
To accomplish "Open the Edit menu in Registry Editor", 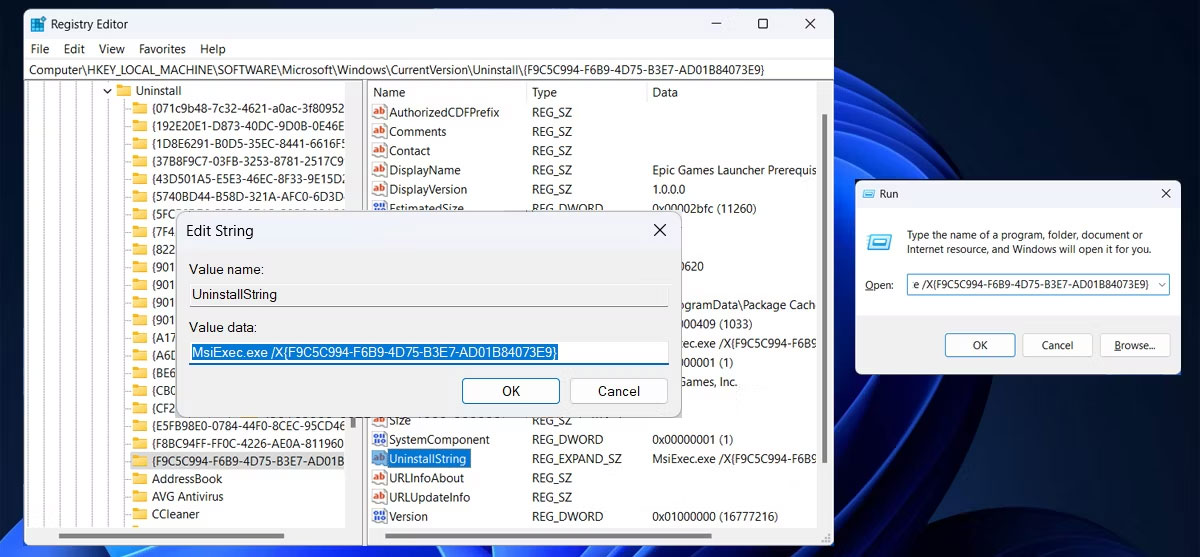I will tap(74, 49).
